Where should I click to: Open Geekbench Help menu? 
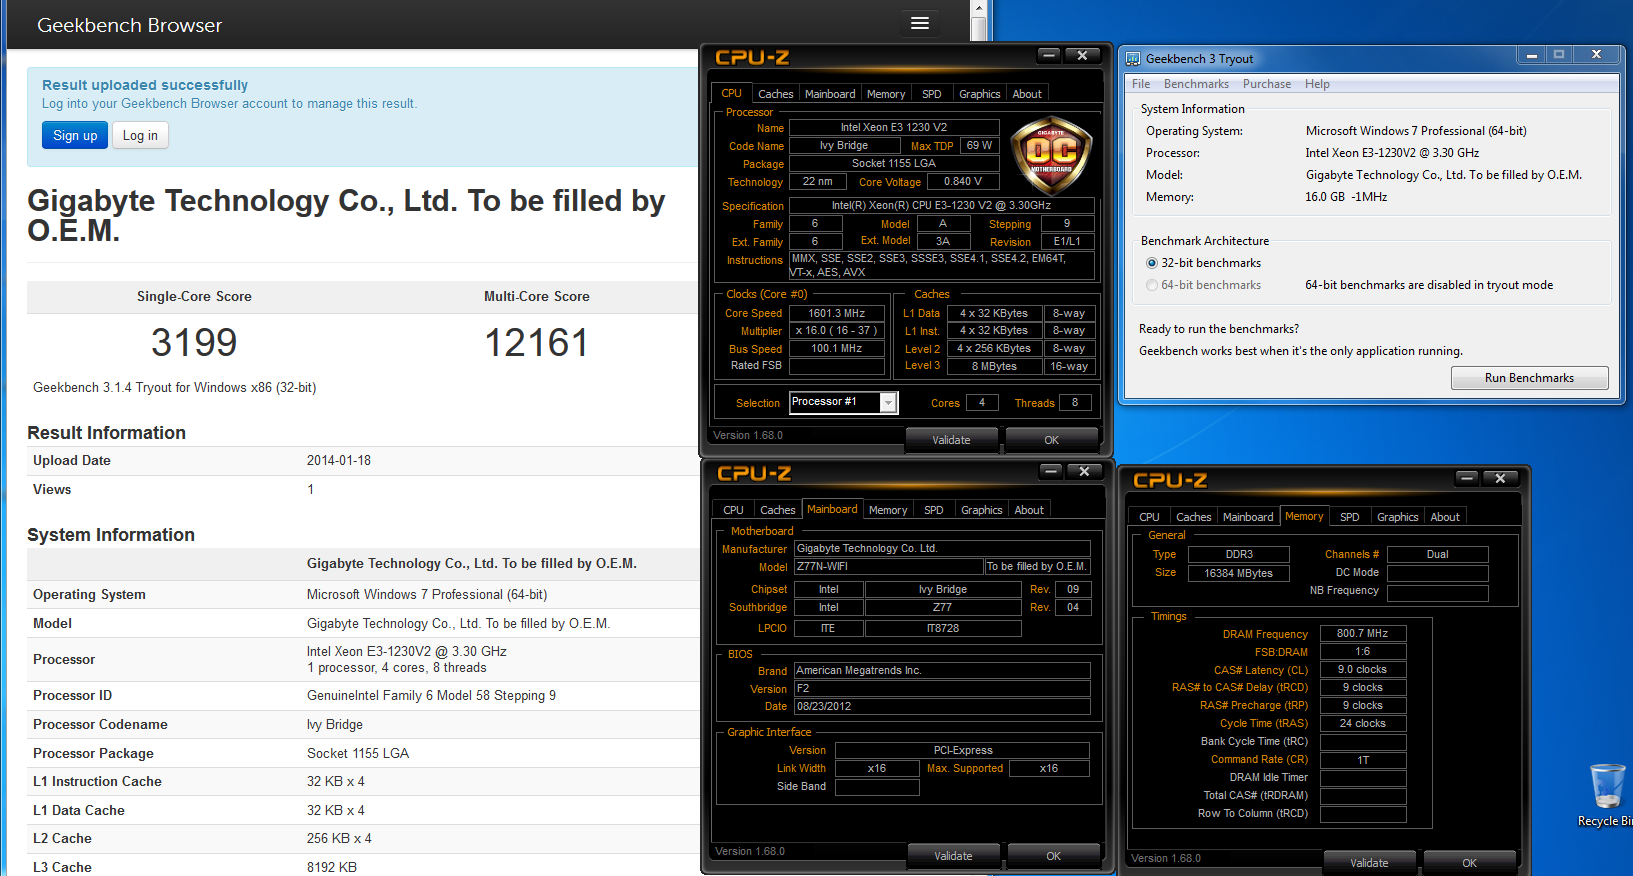tap(1317, 84)
